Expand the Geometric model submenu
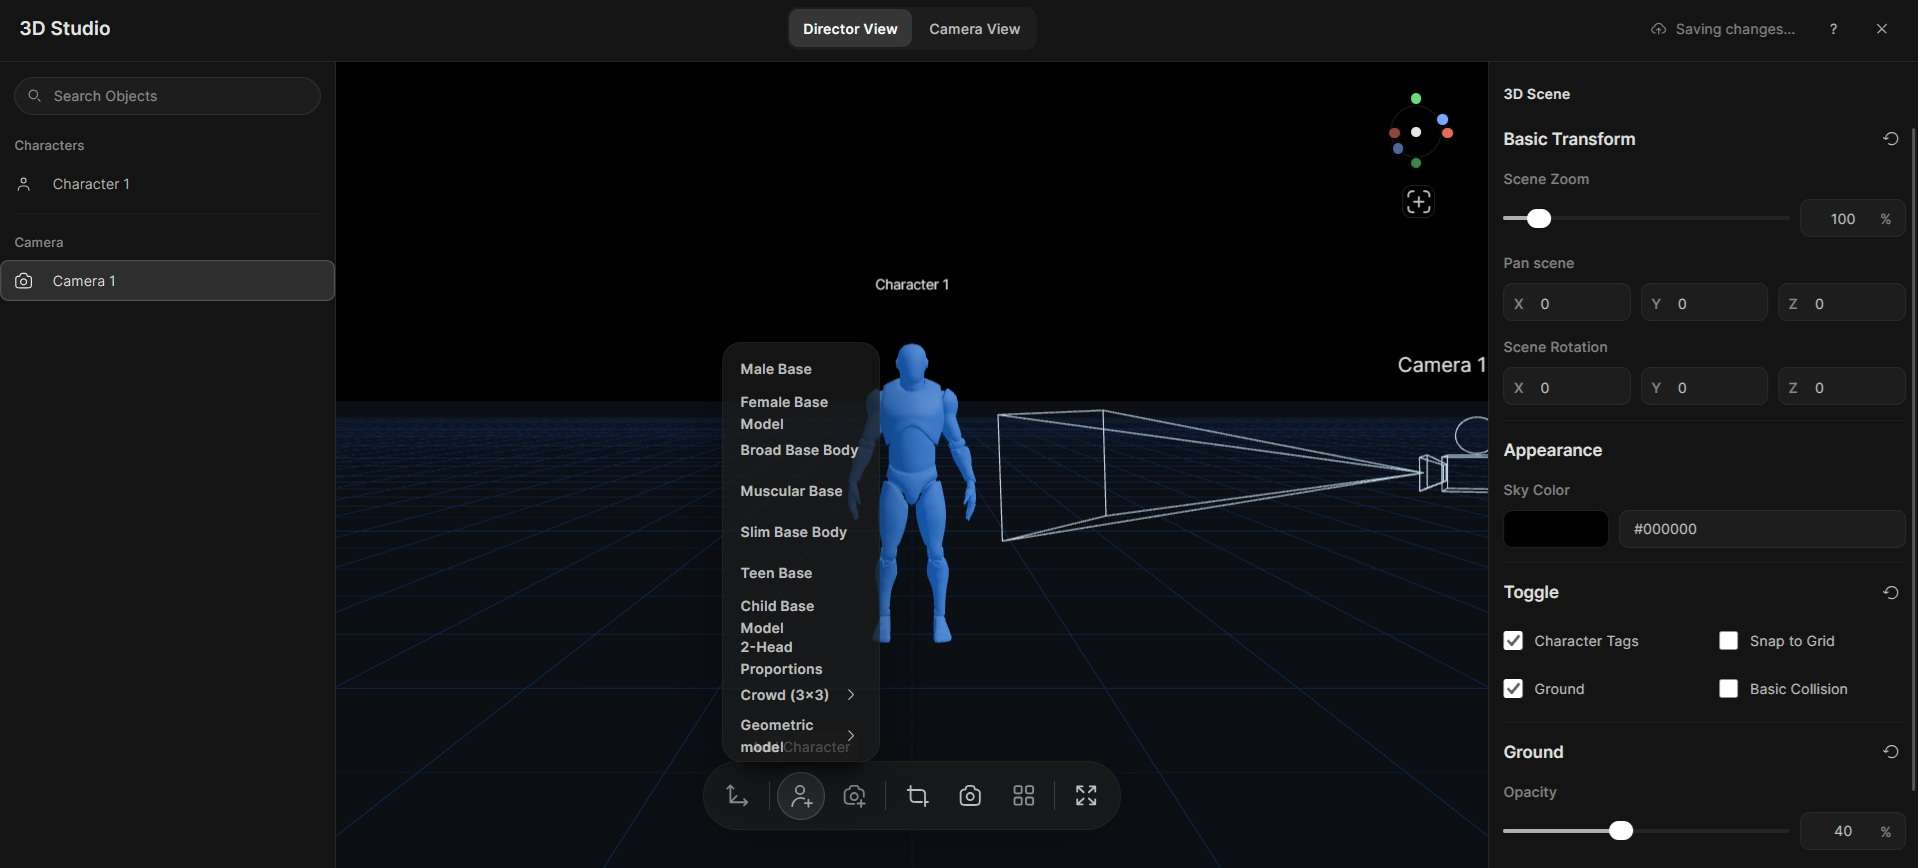This screenshot has height=868, width=1918. pyautogui.click(x=799, y=736)
